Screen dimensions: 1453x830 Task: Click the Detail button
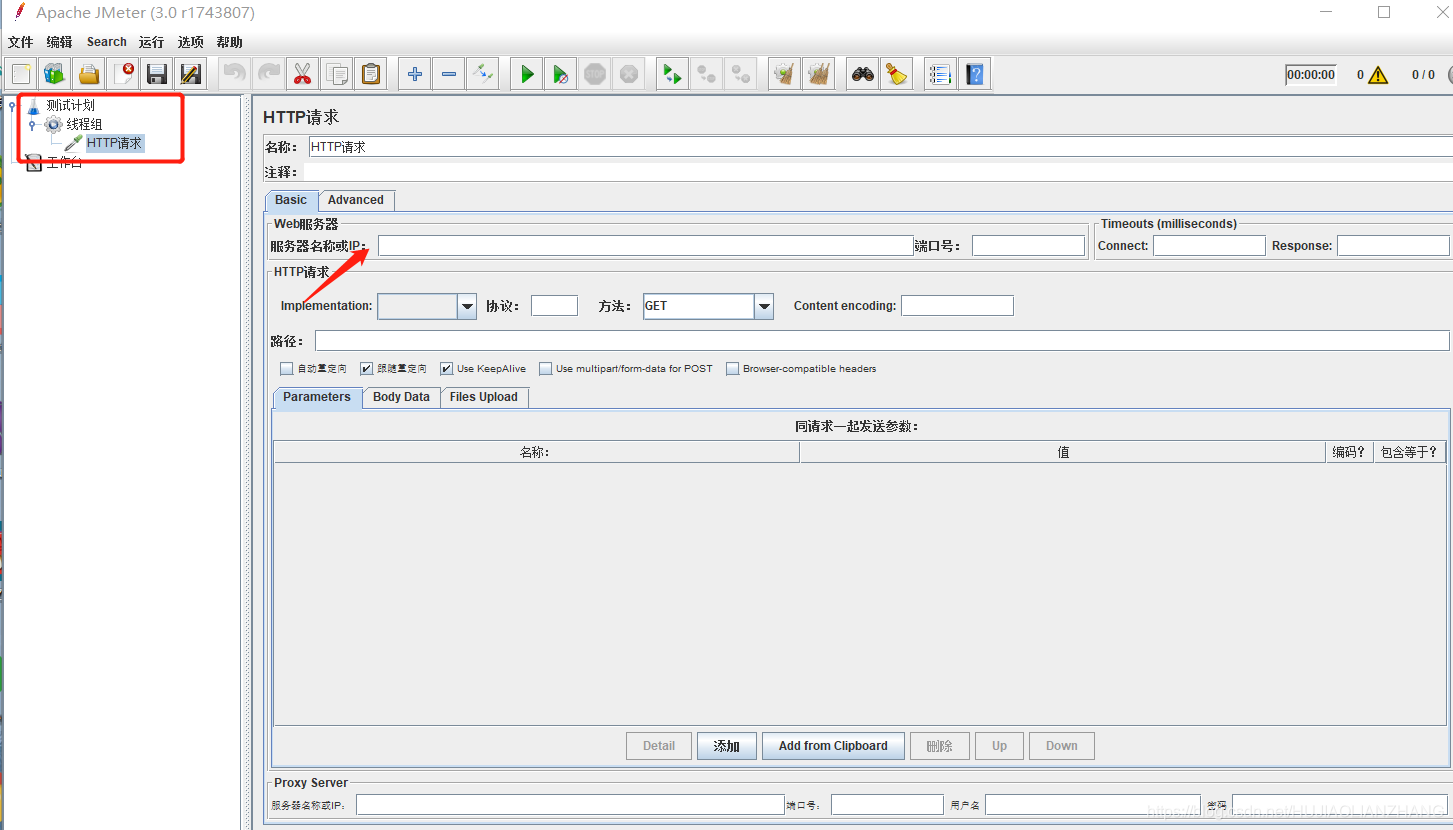pyautogui.click(x=659, y=746)
